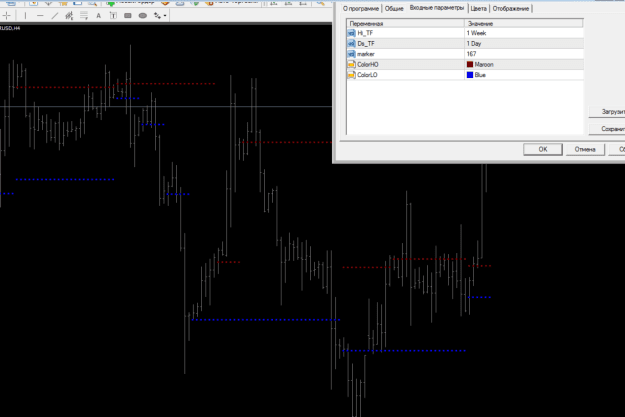Viewport: 625px width, 417px height.
Task: Switch to the 'Отображение' tab
Action: point(511,8)
